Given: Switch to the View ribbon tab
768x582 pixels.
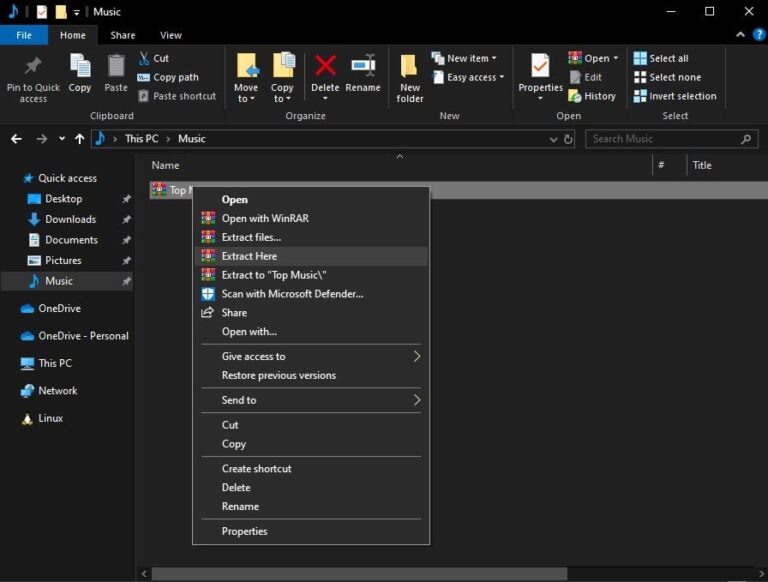Looking at the screenshot, I should tap(171, 35).
